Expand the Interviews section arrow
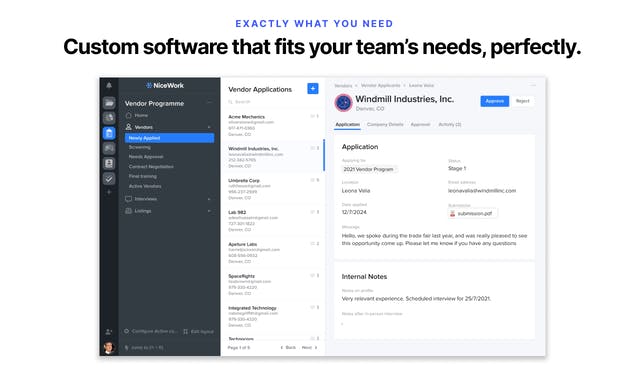Image resolution: width=635 pixels, height=380 pixels. (209, 199)
